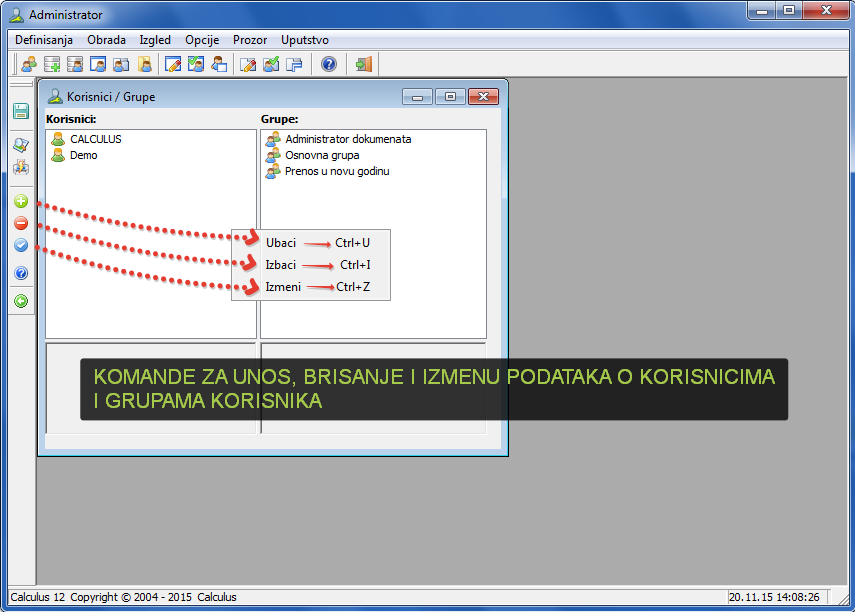Select the Administrator dokumenata group
855x612 pixels.
pyautogui.click(x=347, y=139)
